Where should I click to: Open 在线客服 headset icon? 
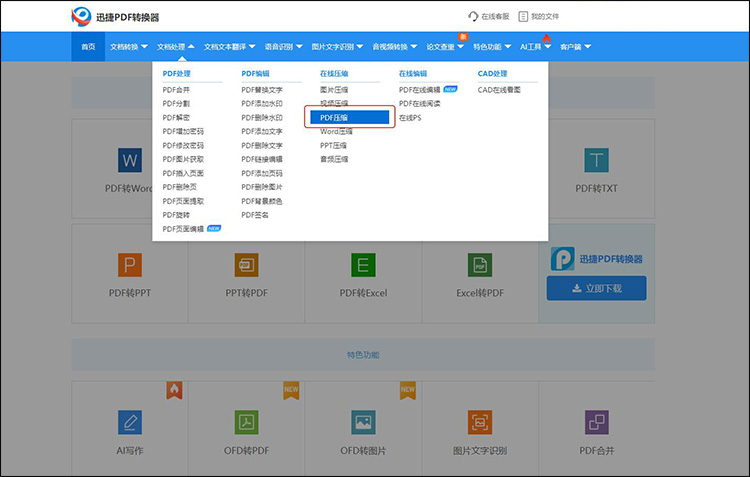[x=473, y=16]
